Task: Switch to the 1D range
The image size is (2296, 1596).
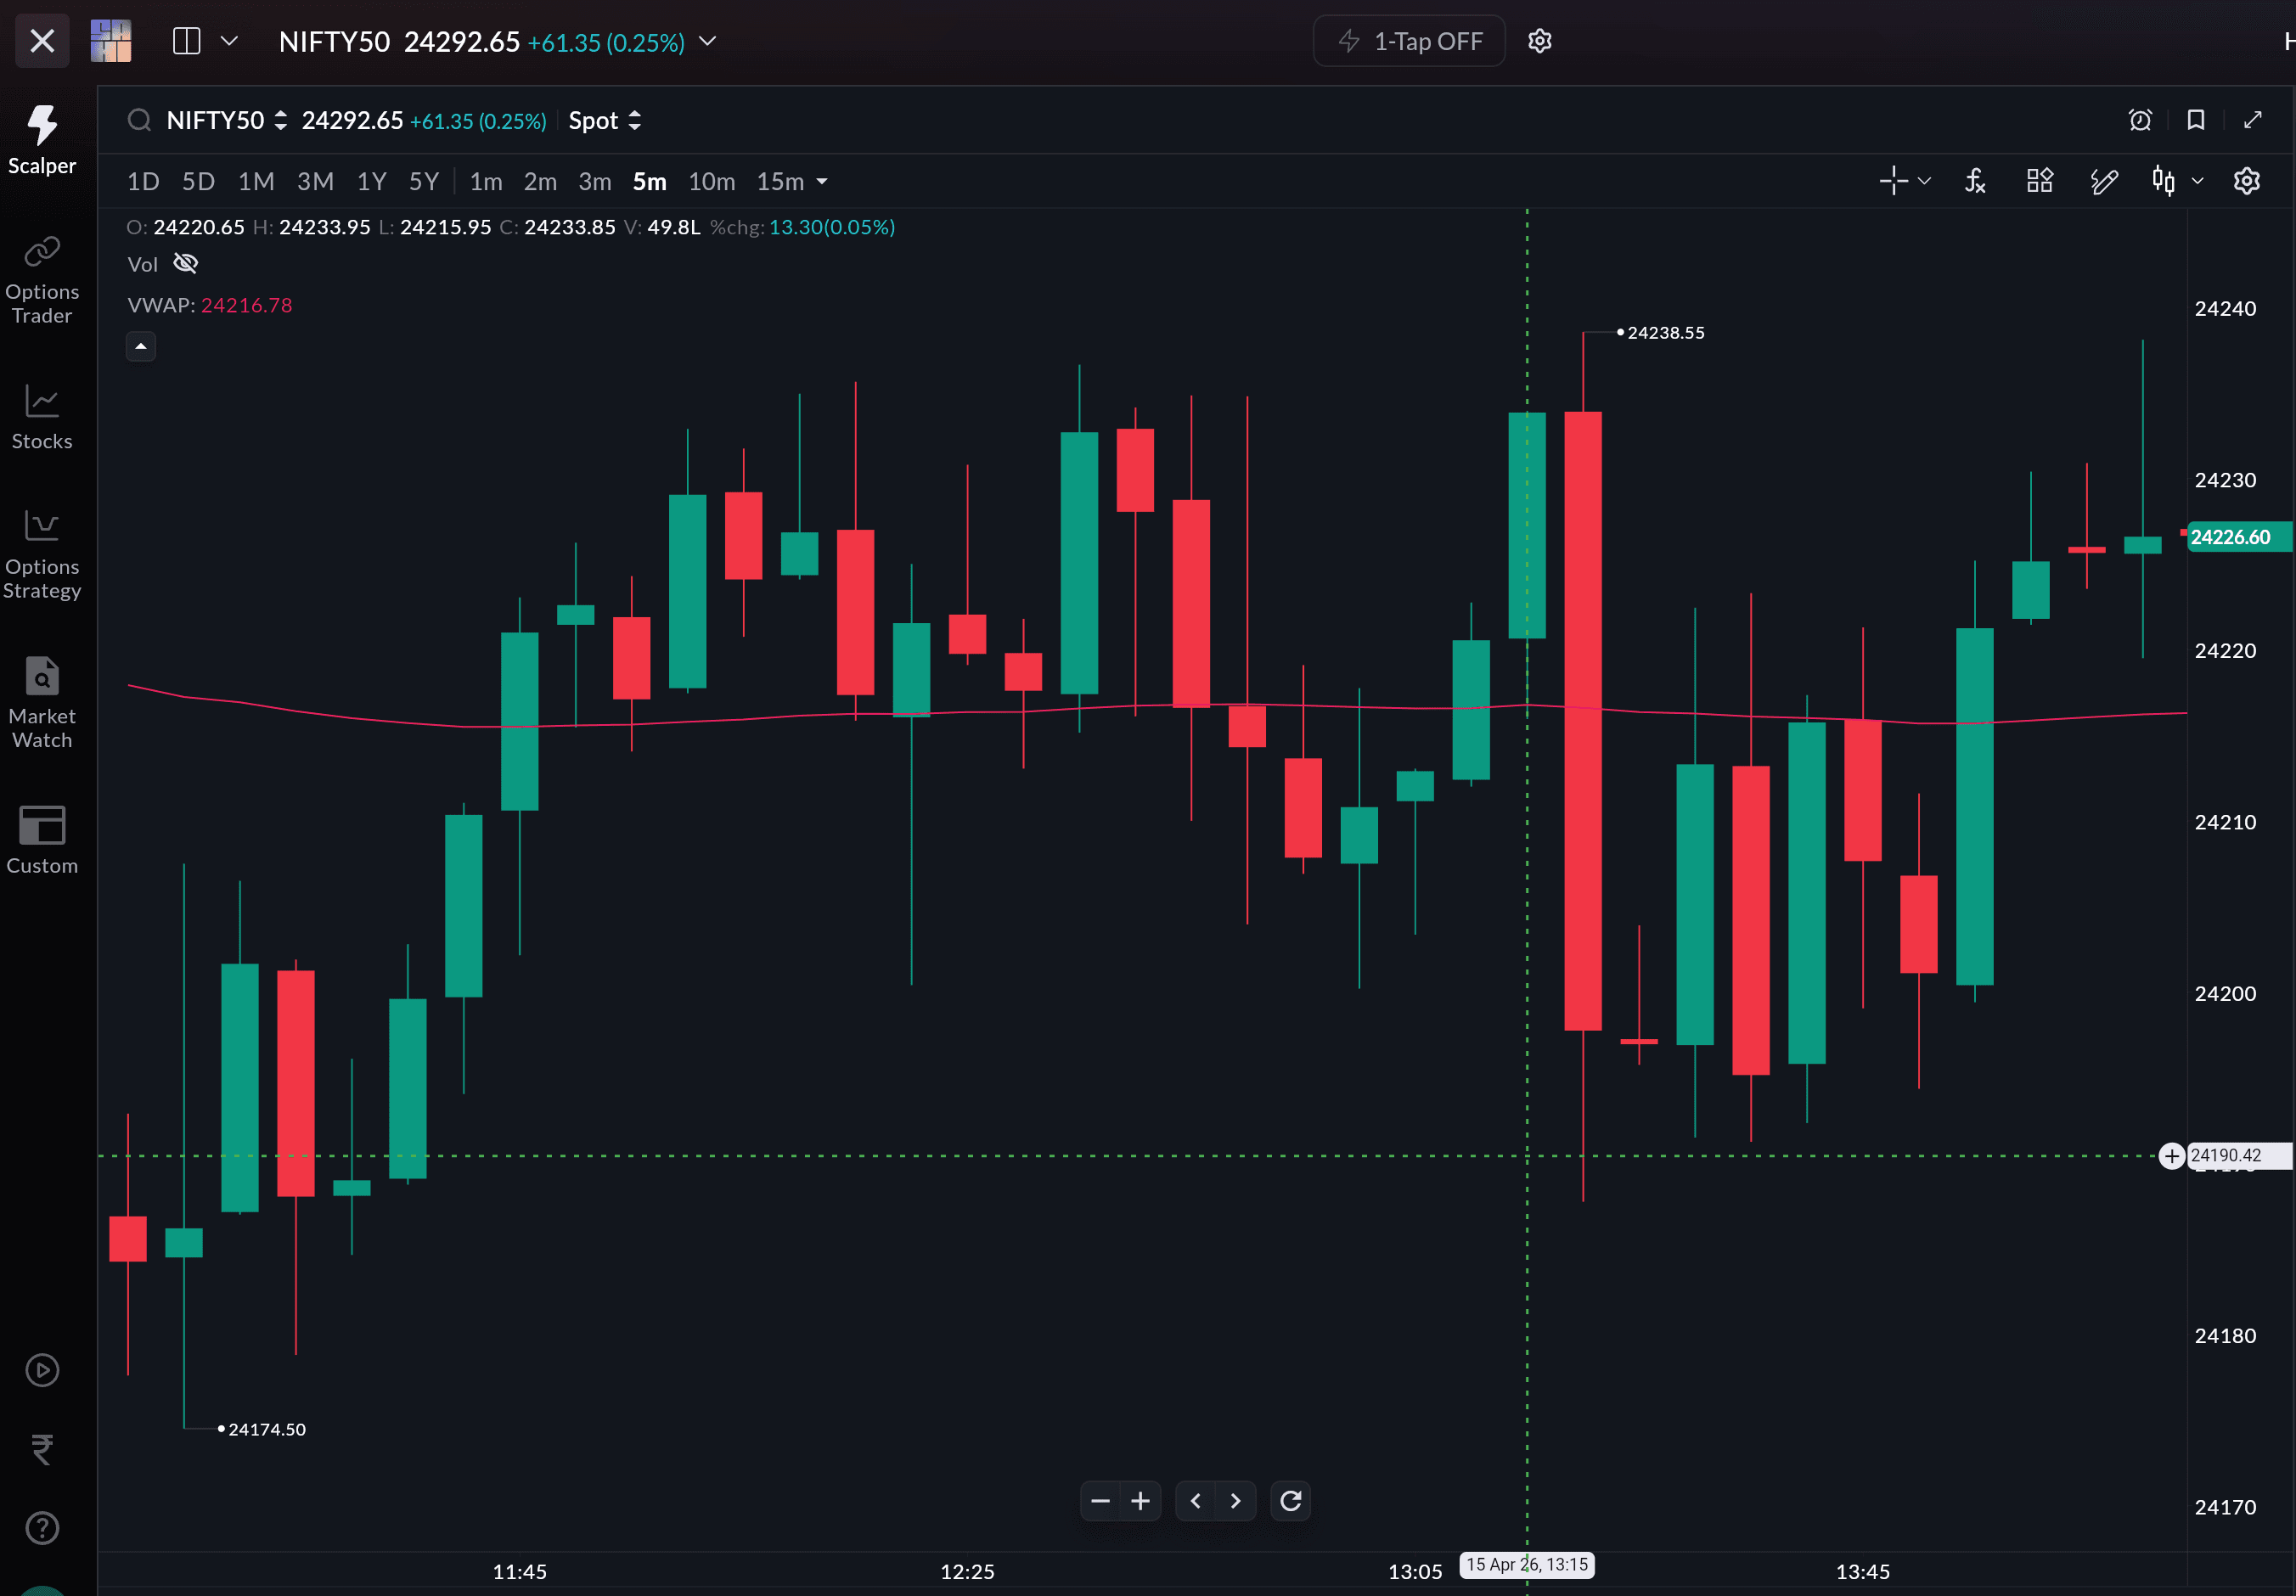Action: point(143,182)
